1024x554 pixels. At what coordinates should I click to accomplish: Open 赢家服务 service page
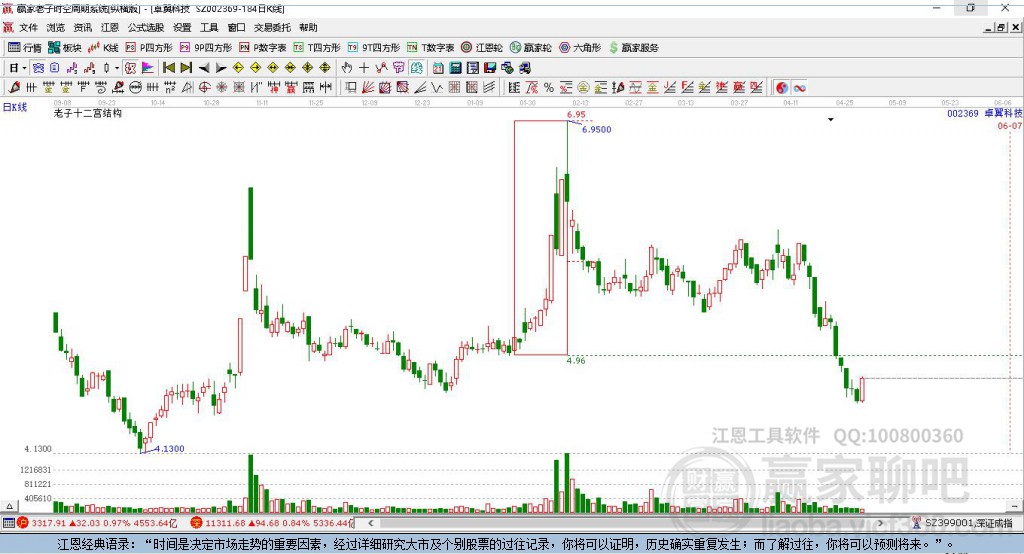[633, 48]
